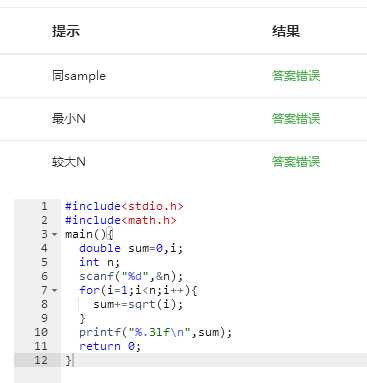This screenshot has width=367, height=383.
Task: Click the double sum=0,i; statement
Action: (131, 248)
